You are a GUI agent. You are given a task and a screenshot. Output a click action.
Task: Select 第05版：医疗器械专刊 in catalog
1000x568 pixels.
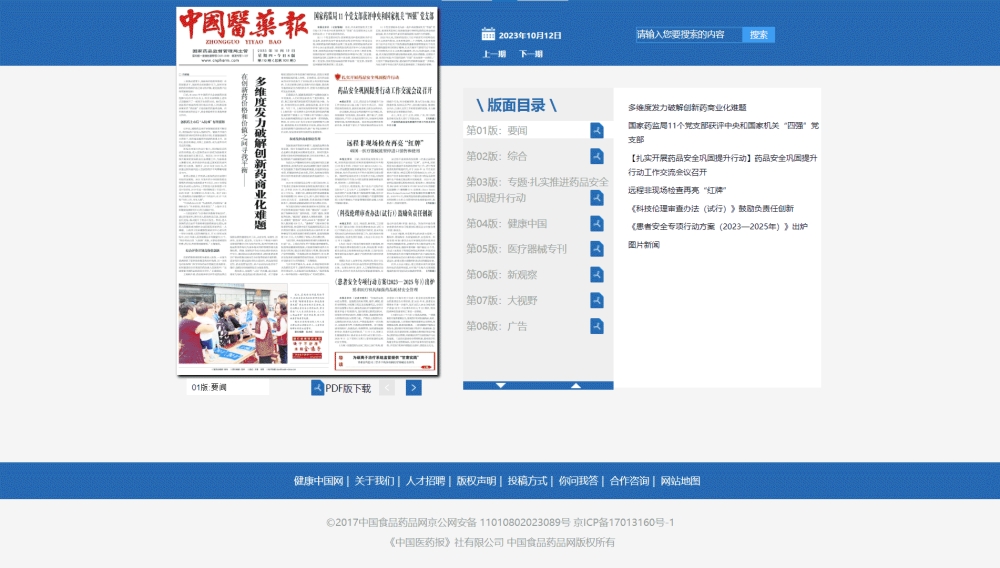point(517,249)
